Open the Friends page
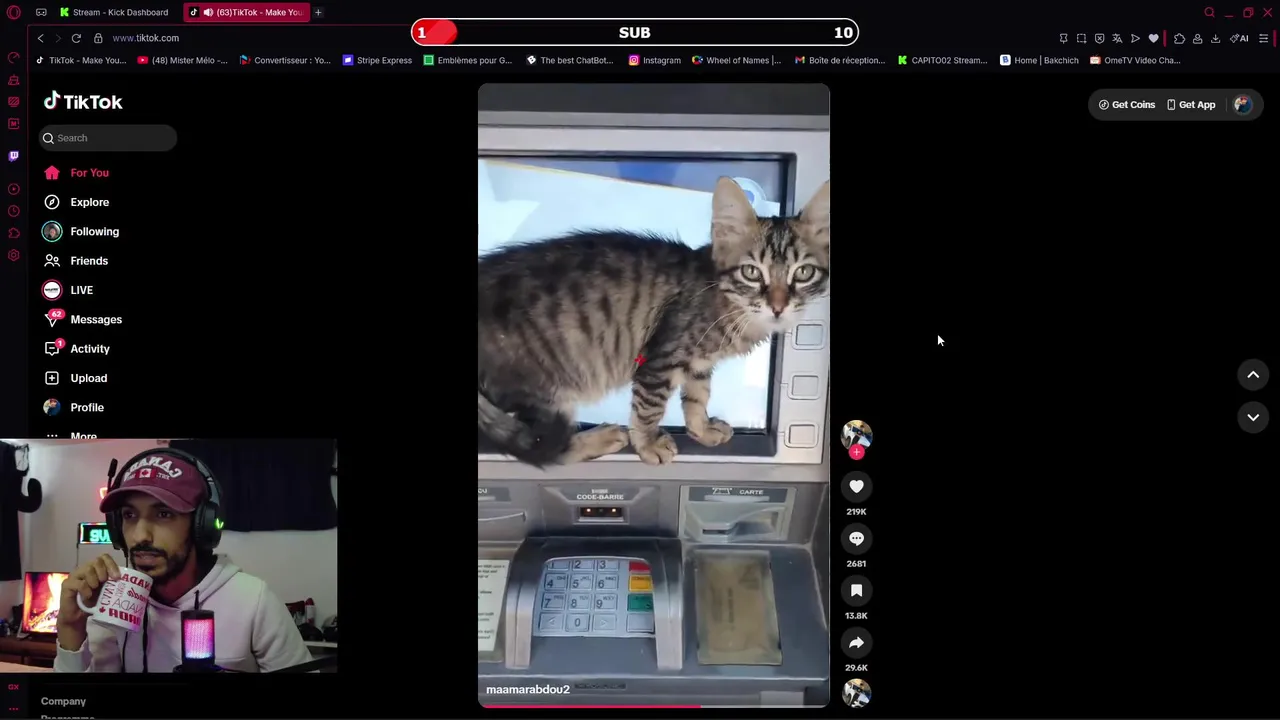The height and width of the screenshot is (720, 1280). [x=75, y=261]
